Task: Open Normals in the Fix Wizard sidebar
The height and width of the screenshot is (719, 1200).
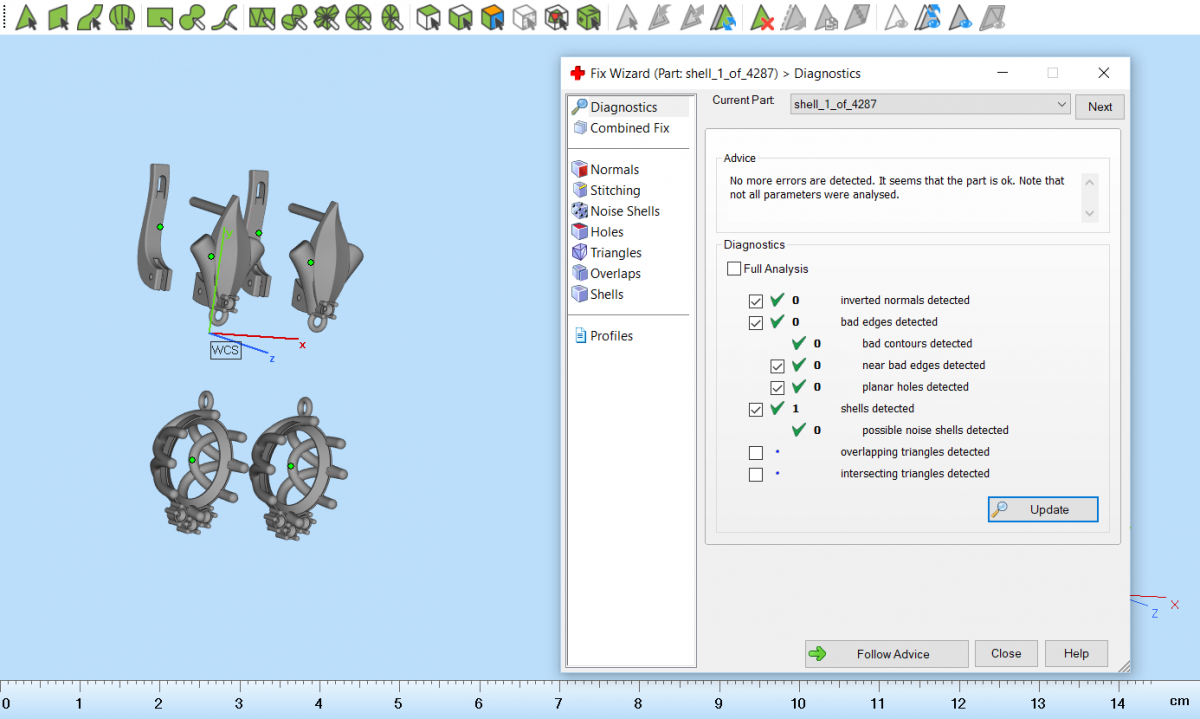Action: tap(613, 170)
